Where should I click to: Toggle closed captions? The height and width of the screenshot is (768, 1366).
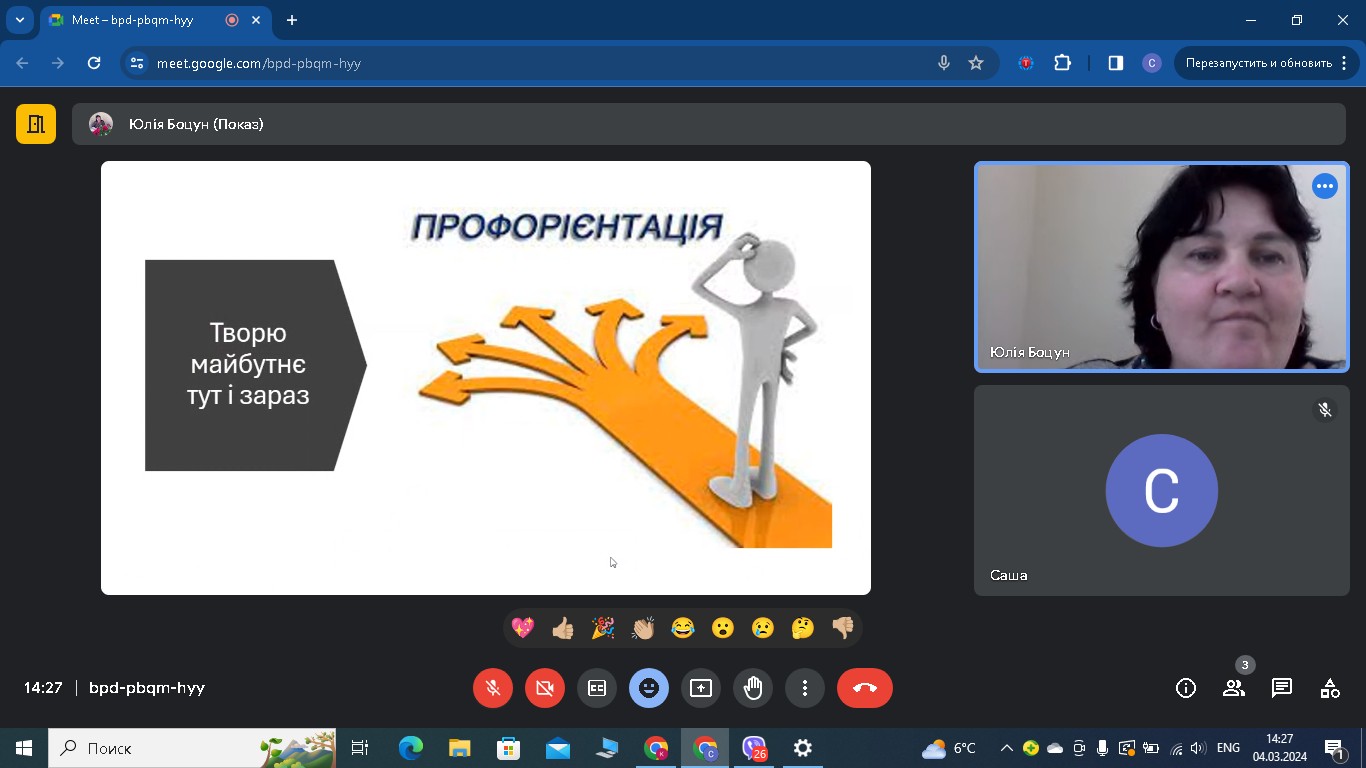pos(597,688)
